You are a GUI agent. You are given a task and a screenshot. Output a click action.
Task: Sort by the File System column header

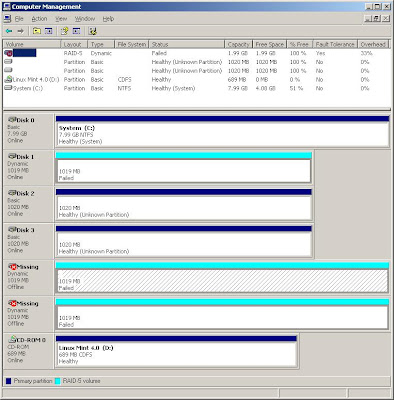[x=132, y=44]
